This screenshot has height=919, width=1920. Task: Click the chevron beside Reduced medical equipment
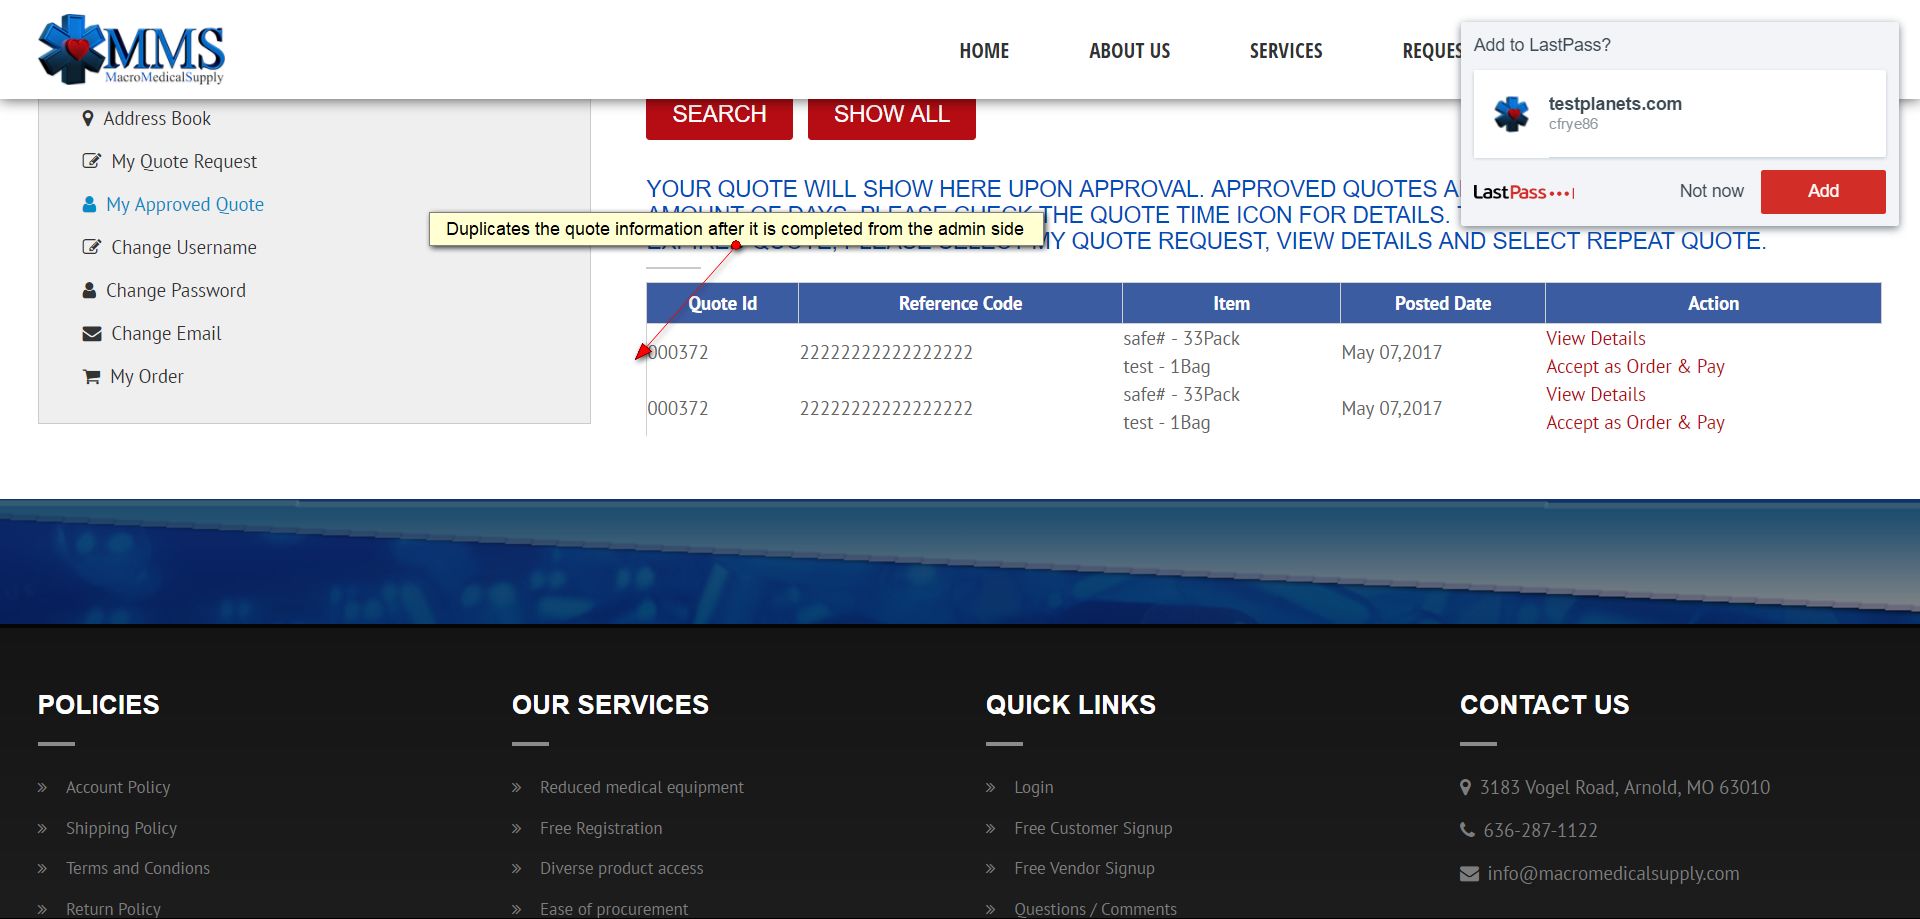pyautogui.click(x=516, y=788)
